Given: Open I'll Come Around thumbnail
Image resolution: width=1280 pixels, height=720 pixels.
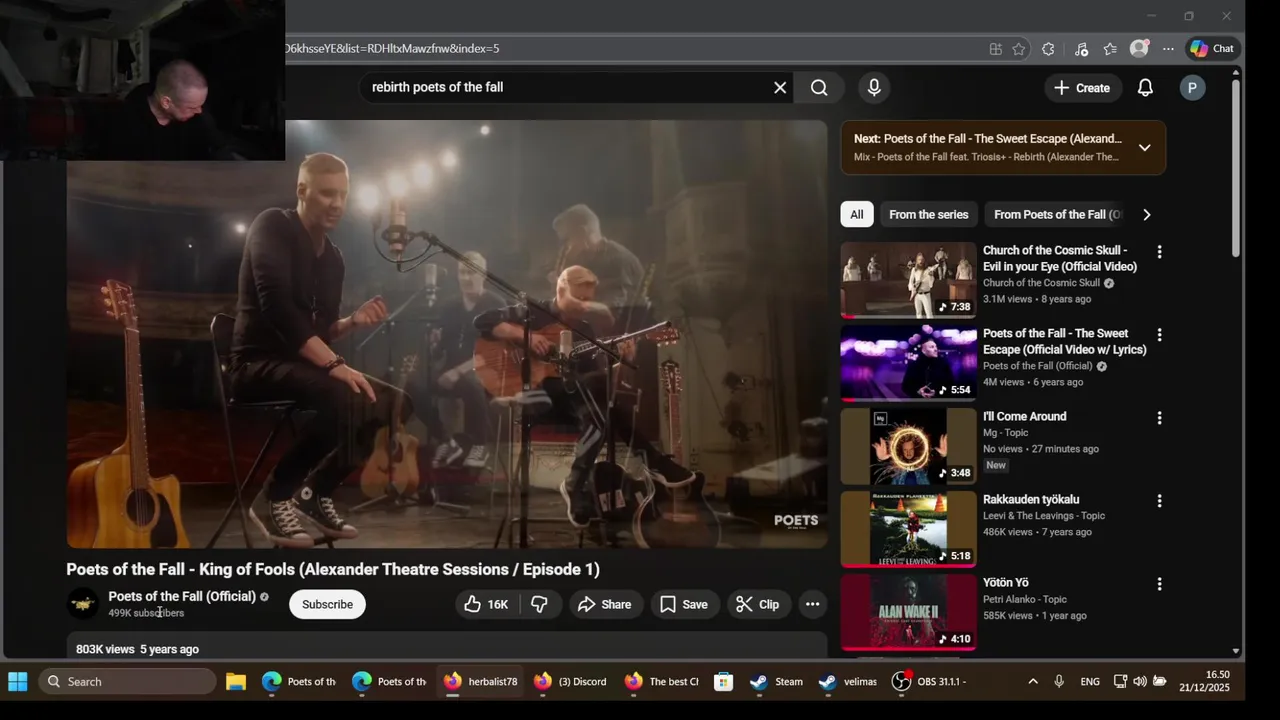Looking at the screenshot, I should [908, 446].
